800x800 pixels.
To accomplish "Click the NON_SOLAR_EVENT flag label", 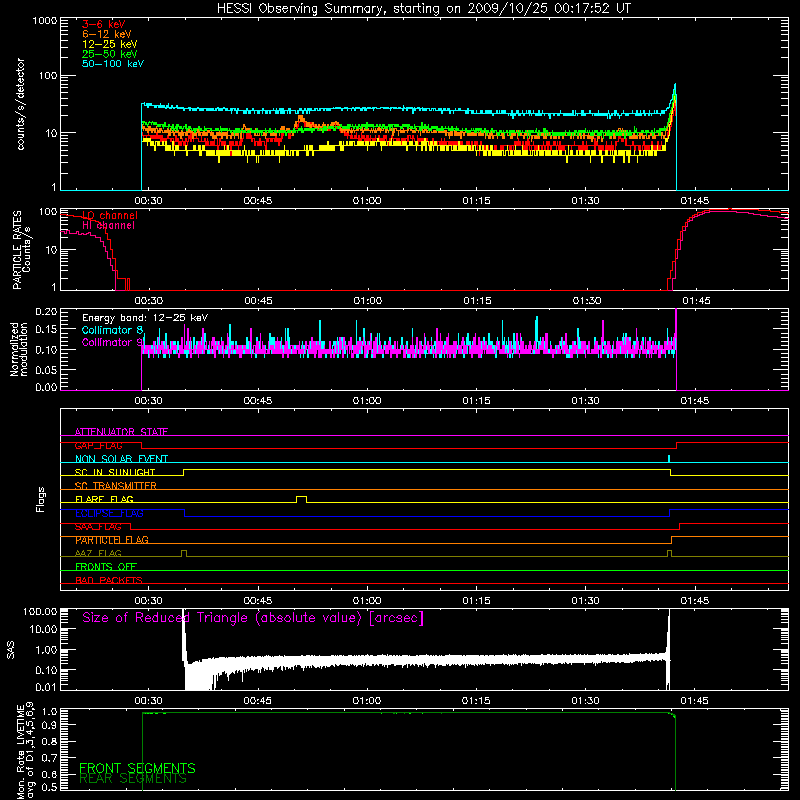I will (x=121, y=459).
